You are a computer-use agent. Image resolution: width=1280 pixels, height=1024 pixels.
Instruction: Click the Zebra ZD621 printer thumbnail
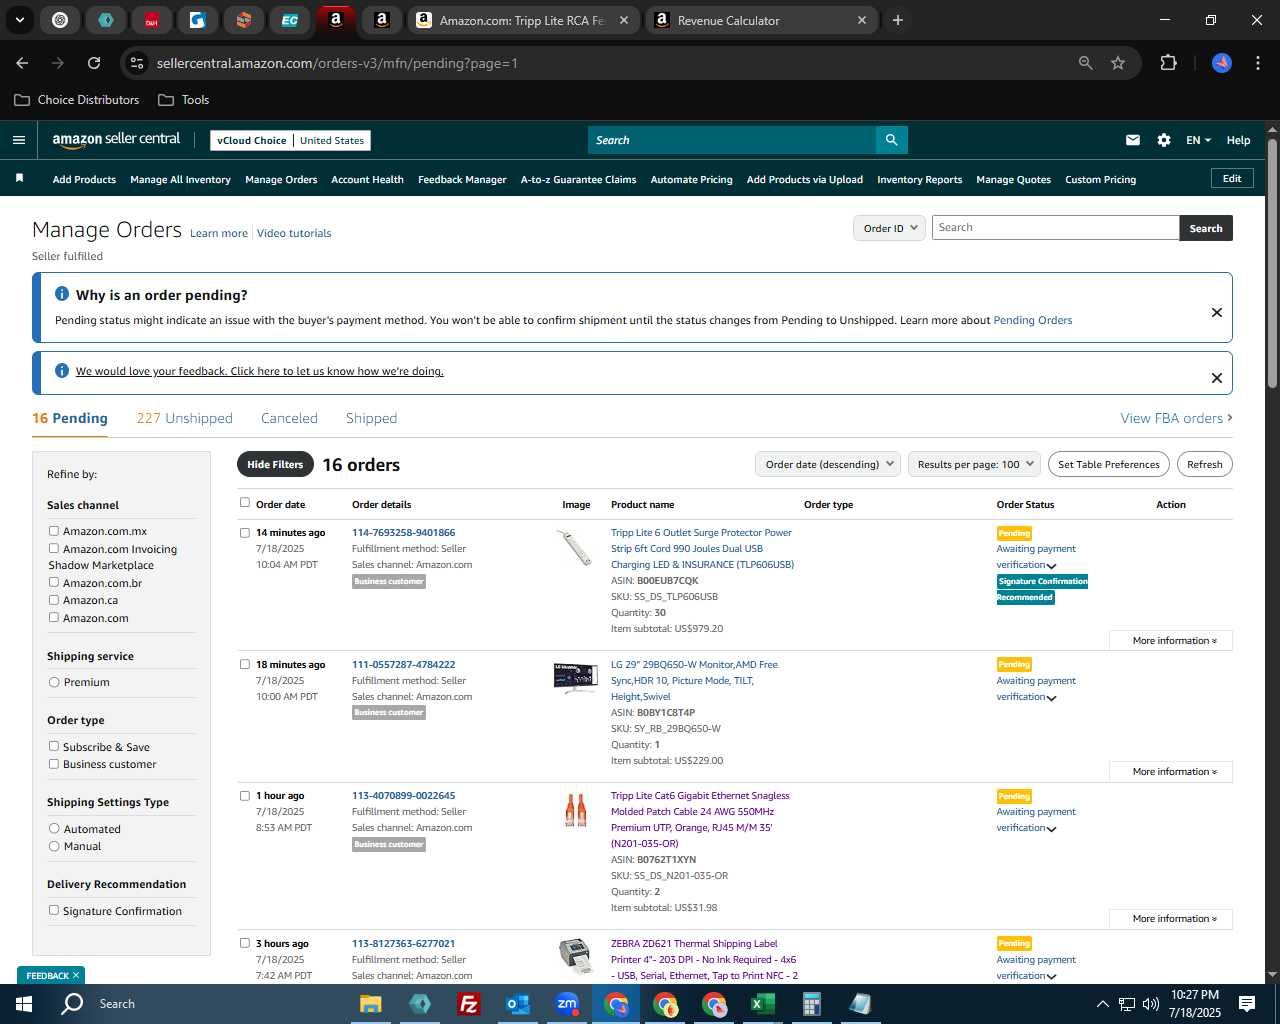575,955
